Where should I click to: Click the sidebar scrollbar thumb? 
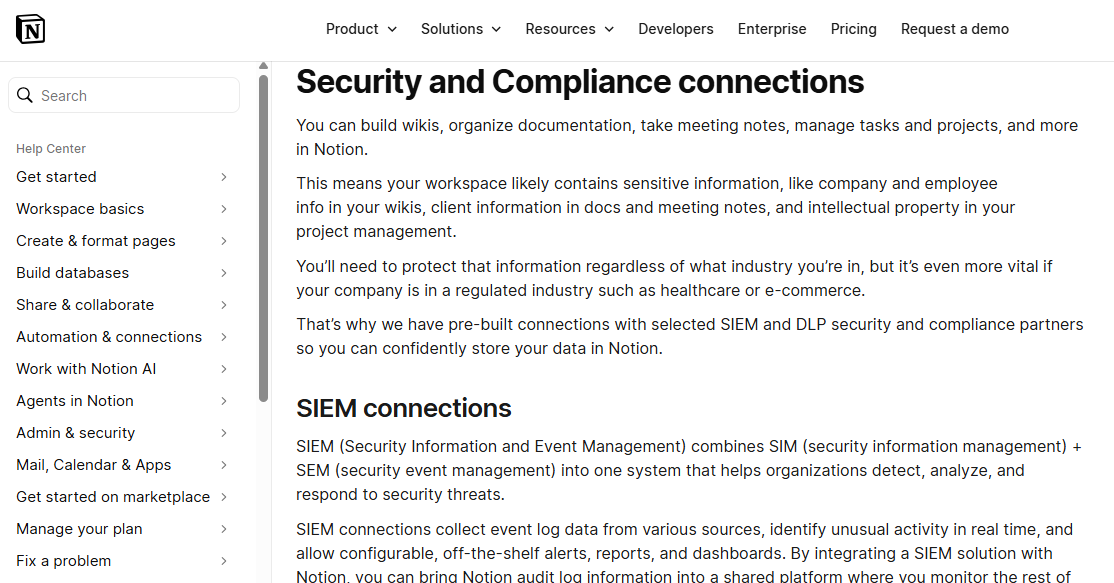(x=264, y=238)
